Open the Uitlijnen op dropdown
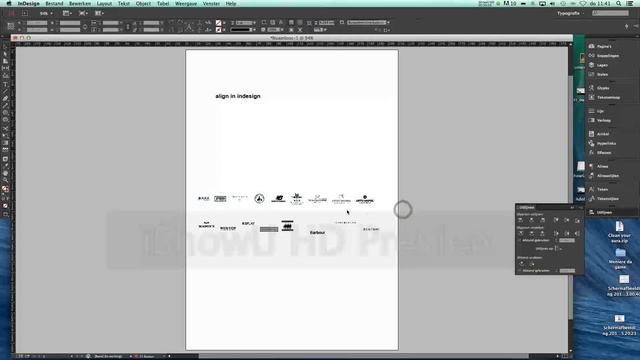 (x=558, y=249)
